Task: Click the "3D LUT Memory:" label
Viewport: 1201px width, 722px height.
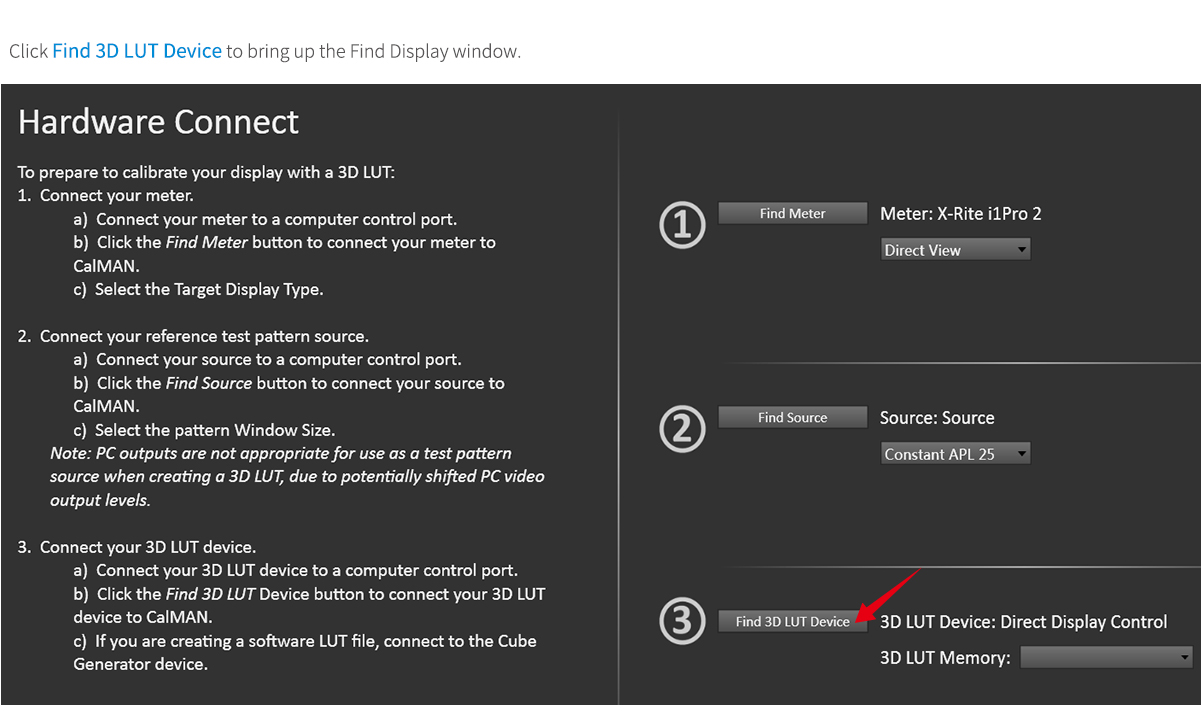Action: tap(945, 658)
